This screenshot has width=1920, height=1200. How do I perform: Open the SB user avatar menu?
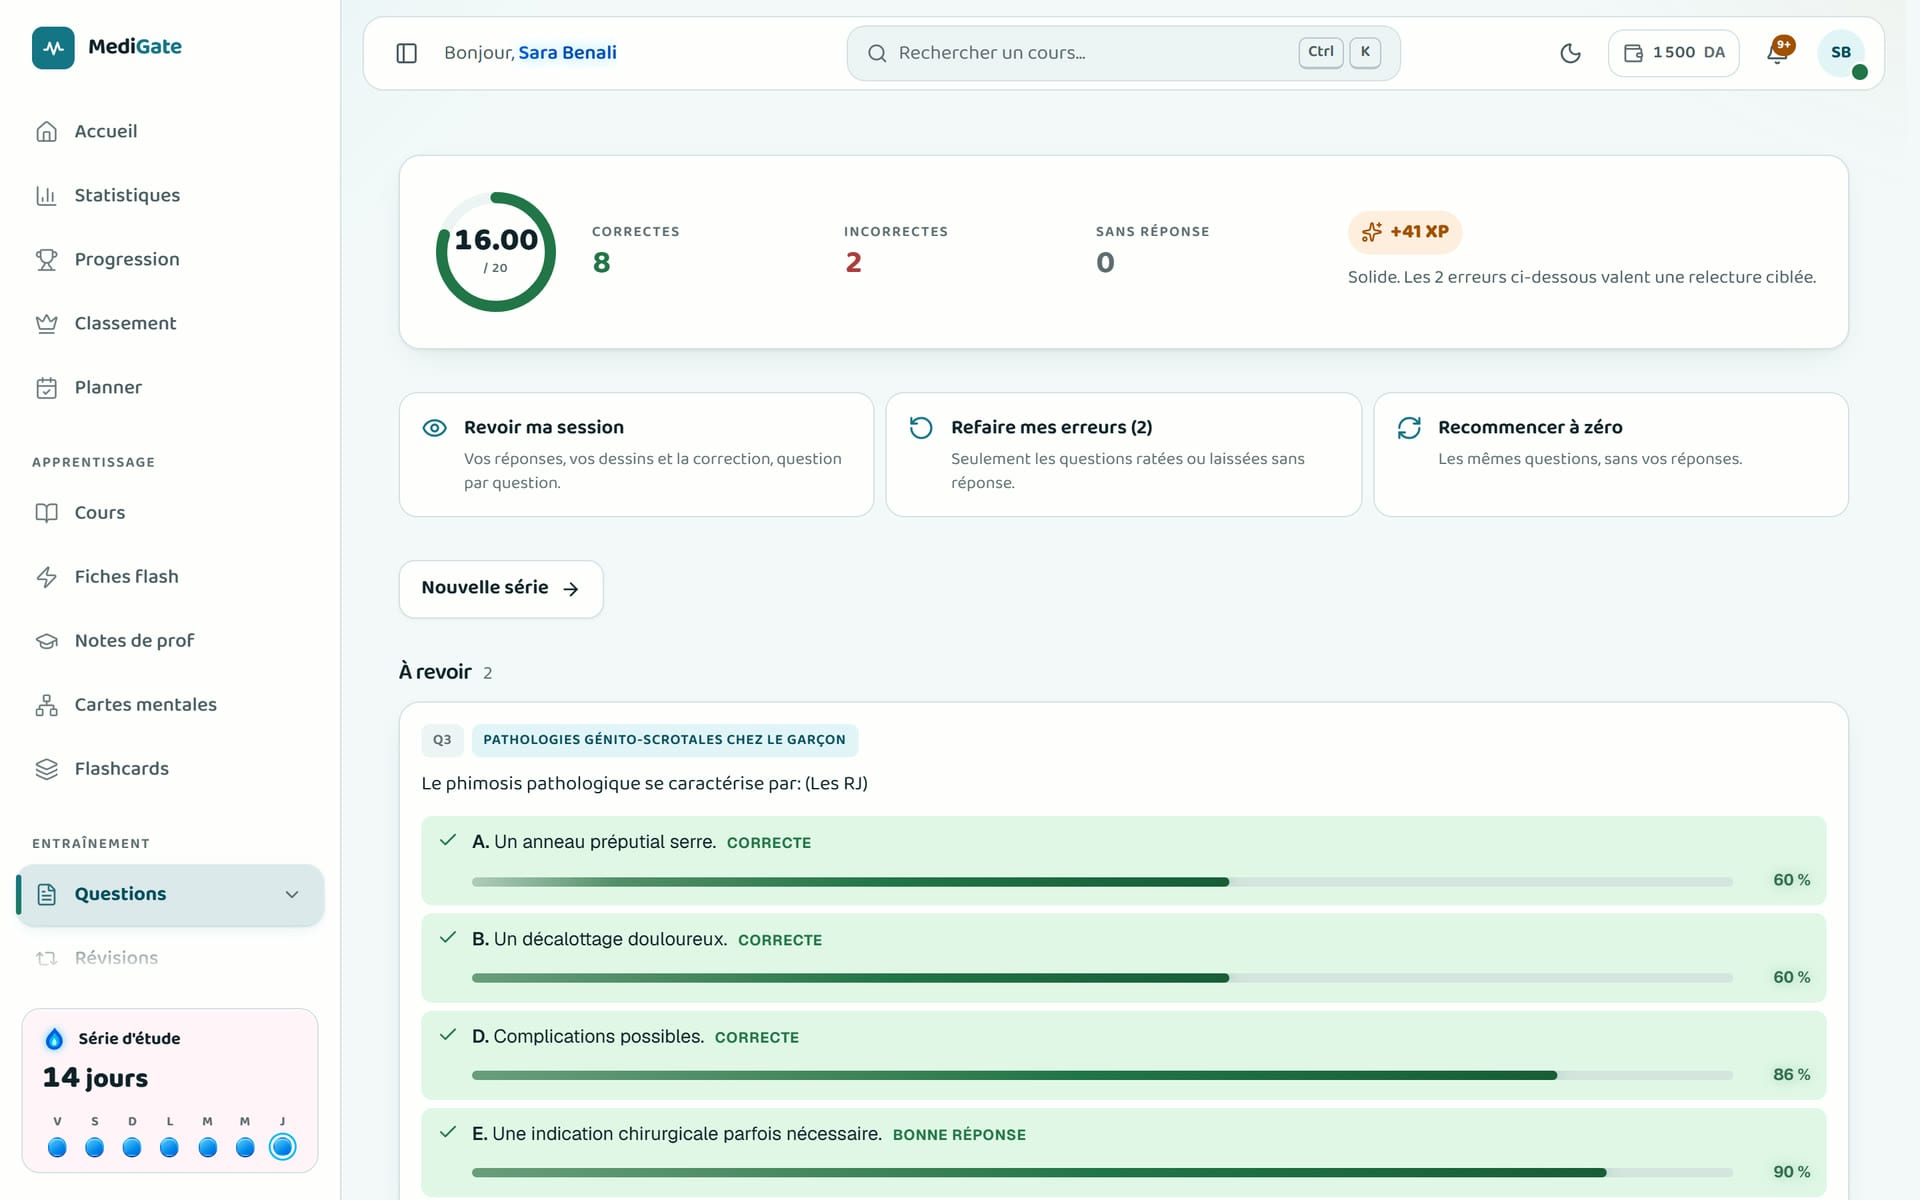click(1841, 53)
